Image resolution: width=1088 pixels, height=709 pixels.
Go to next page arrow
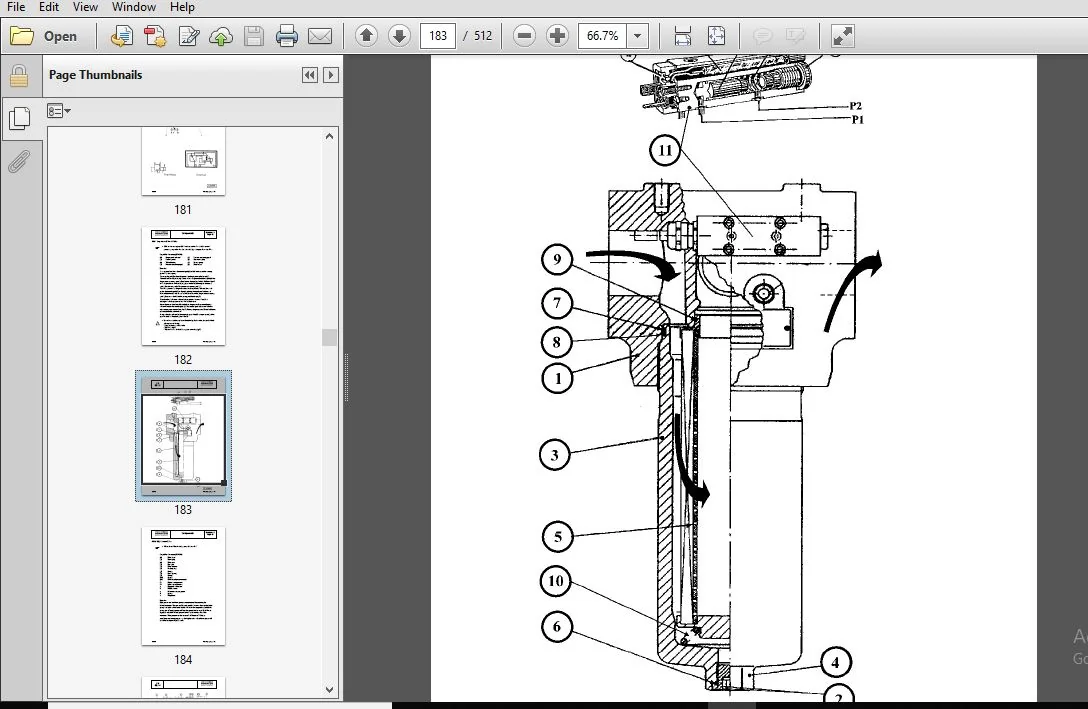pos(399,36)
